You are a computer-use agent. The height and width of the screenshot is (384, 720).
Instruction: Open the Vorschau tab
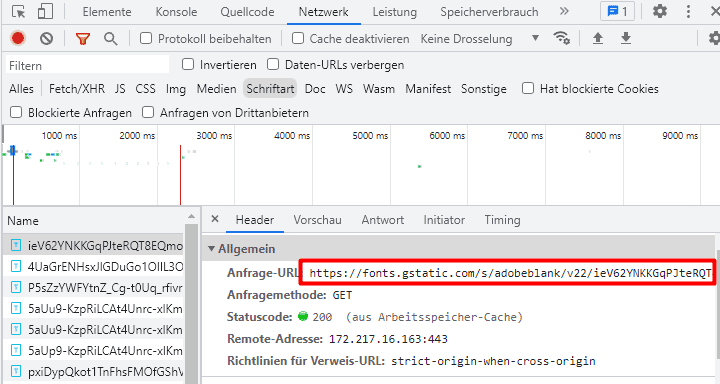(318, 220)
